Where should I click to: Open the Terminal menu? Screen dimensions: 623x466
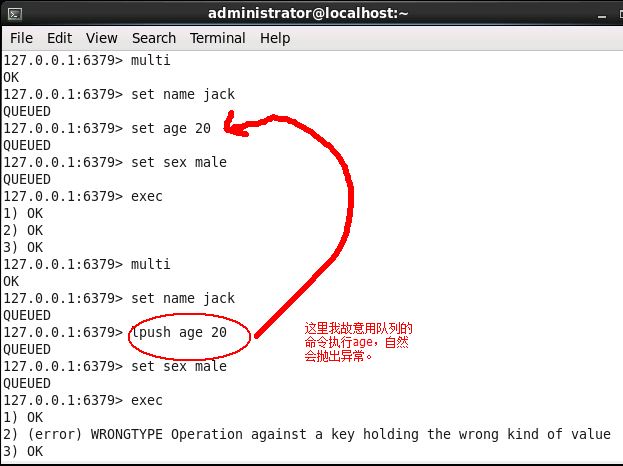pyautogui.click(x=217, y=38)
